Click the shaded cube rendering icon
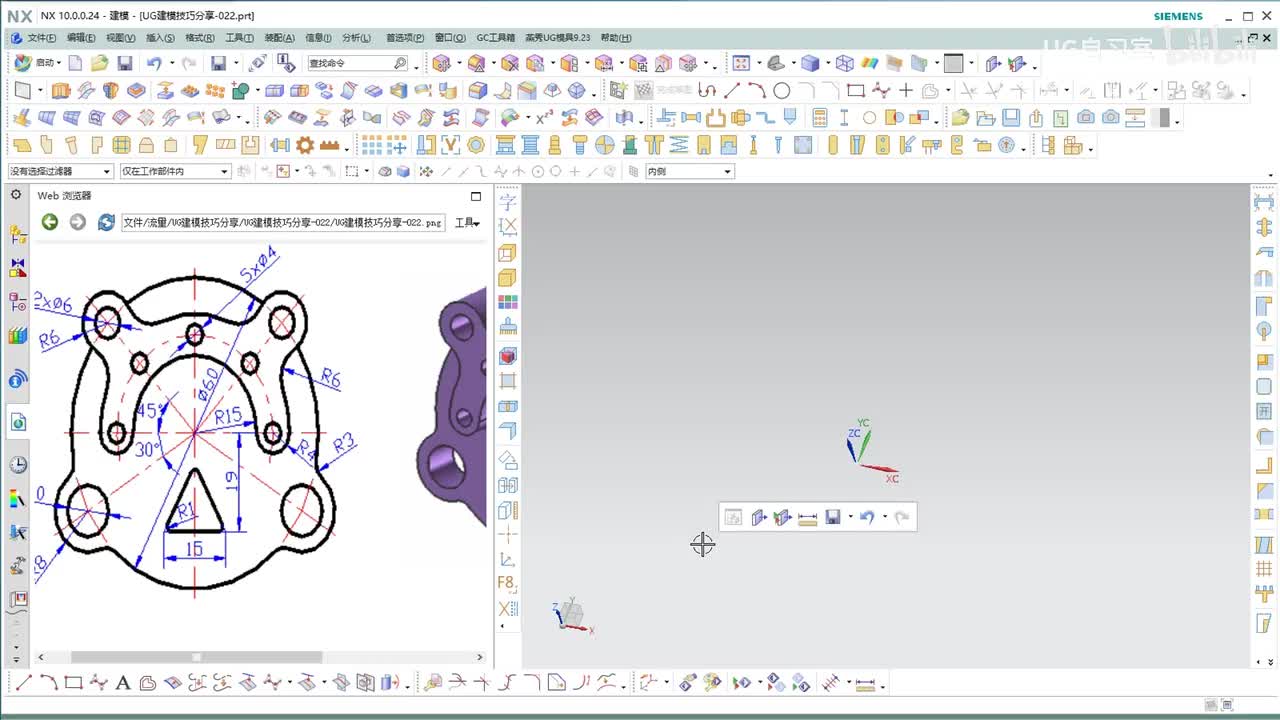 811,63
